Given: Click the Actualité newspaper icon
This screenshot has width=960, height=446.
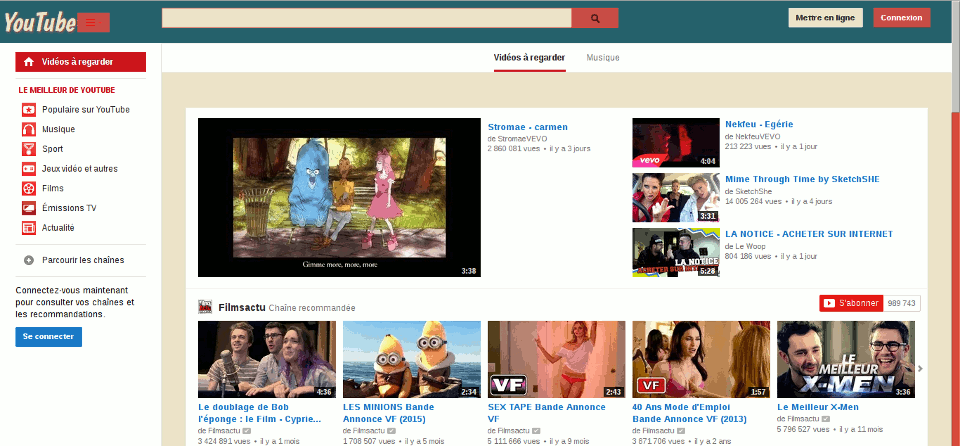Looking at the screenshot, I should (29, 227).
